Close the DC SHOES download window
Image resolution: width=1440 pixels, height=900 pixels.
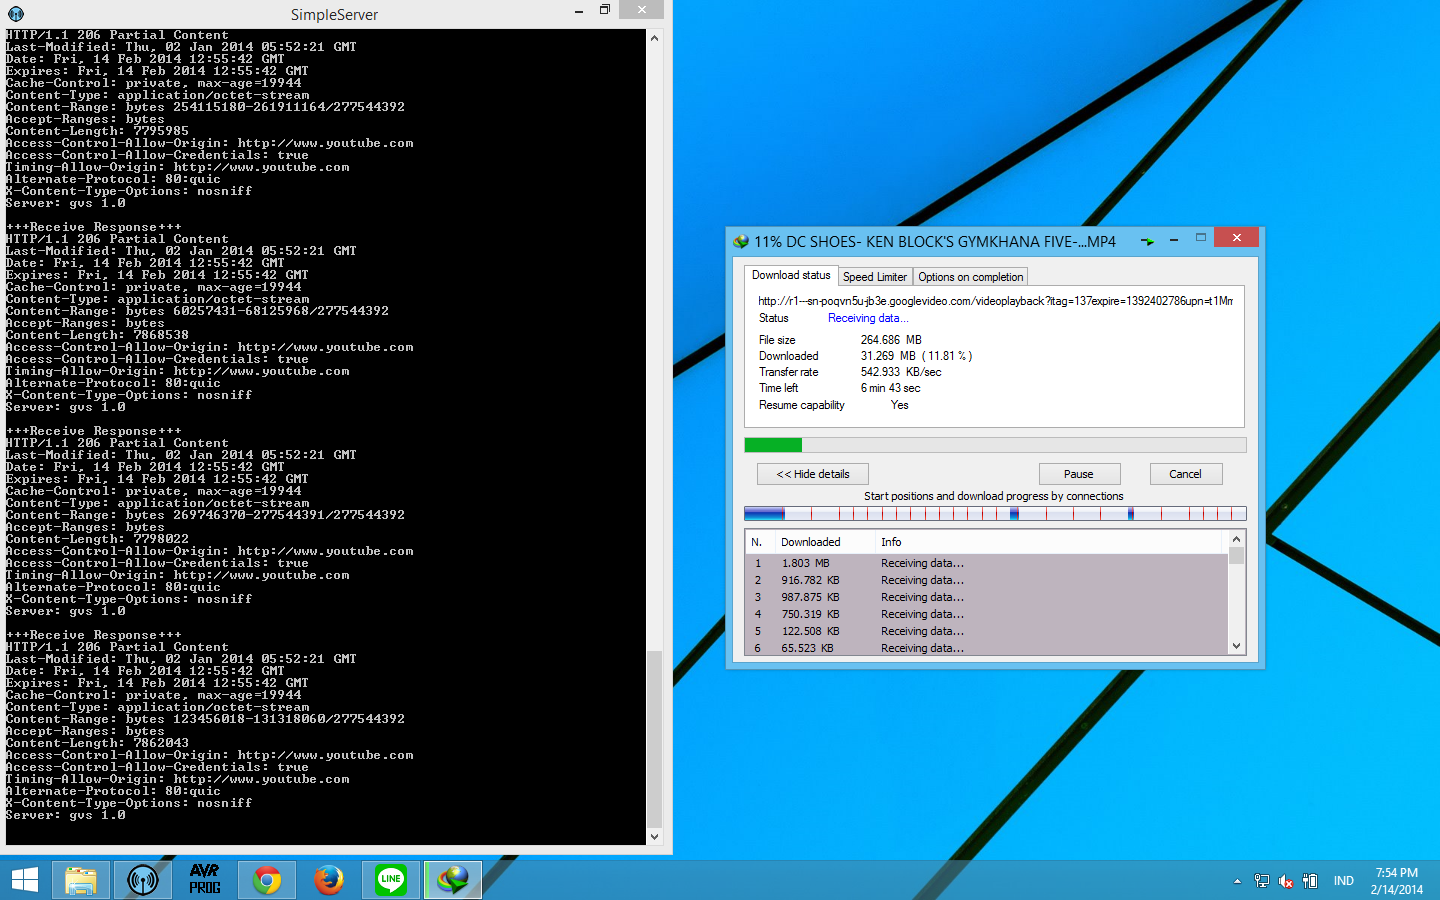[1237, 238]
